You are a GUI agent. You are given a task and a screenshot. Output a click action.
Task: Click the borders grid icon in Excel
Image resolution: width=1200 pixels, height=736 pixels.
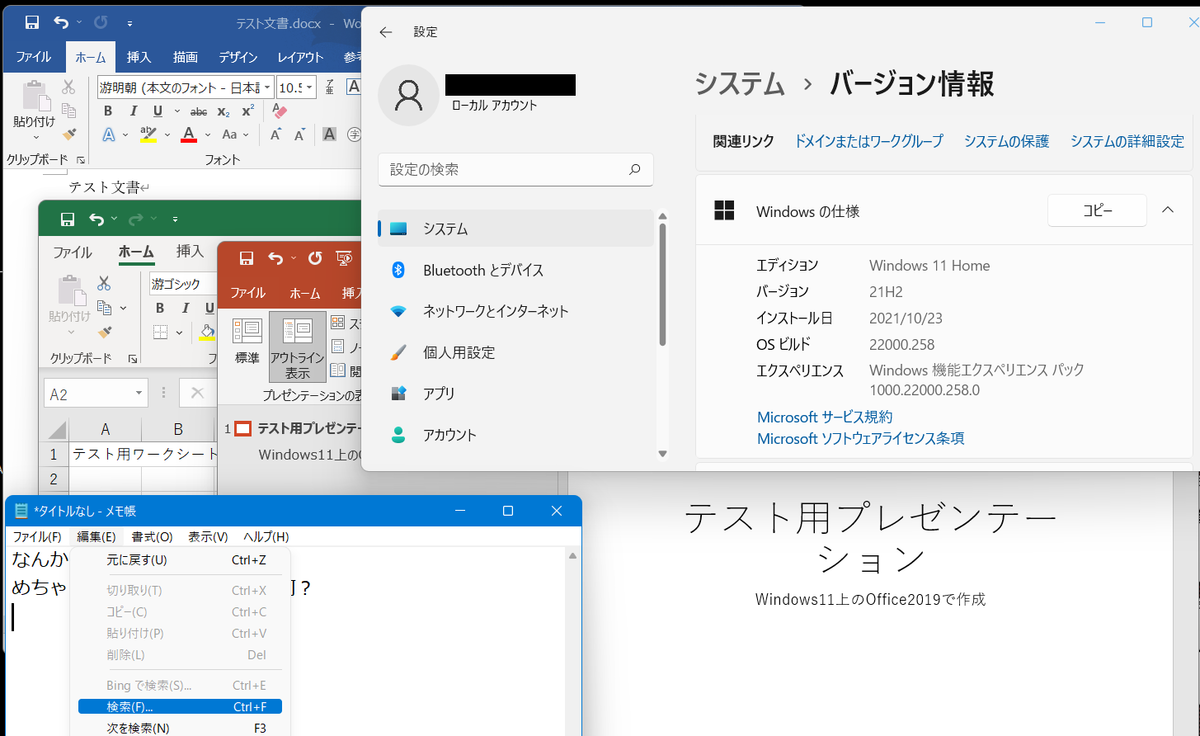click(160, 332)
